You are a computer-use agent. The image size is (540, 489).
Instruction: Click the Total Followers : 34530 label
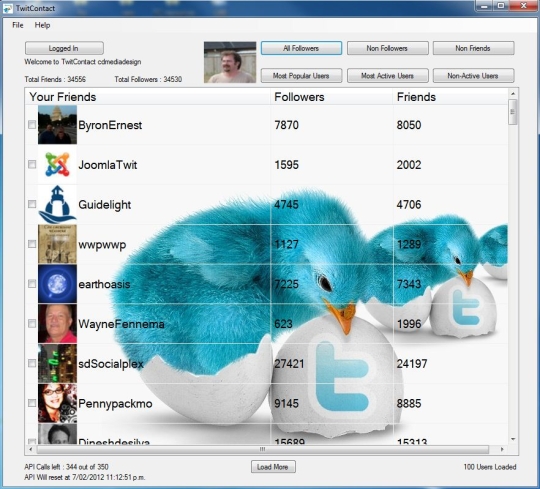(148, 79)
